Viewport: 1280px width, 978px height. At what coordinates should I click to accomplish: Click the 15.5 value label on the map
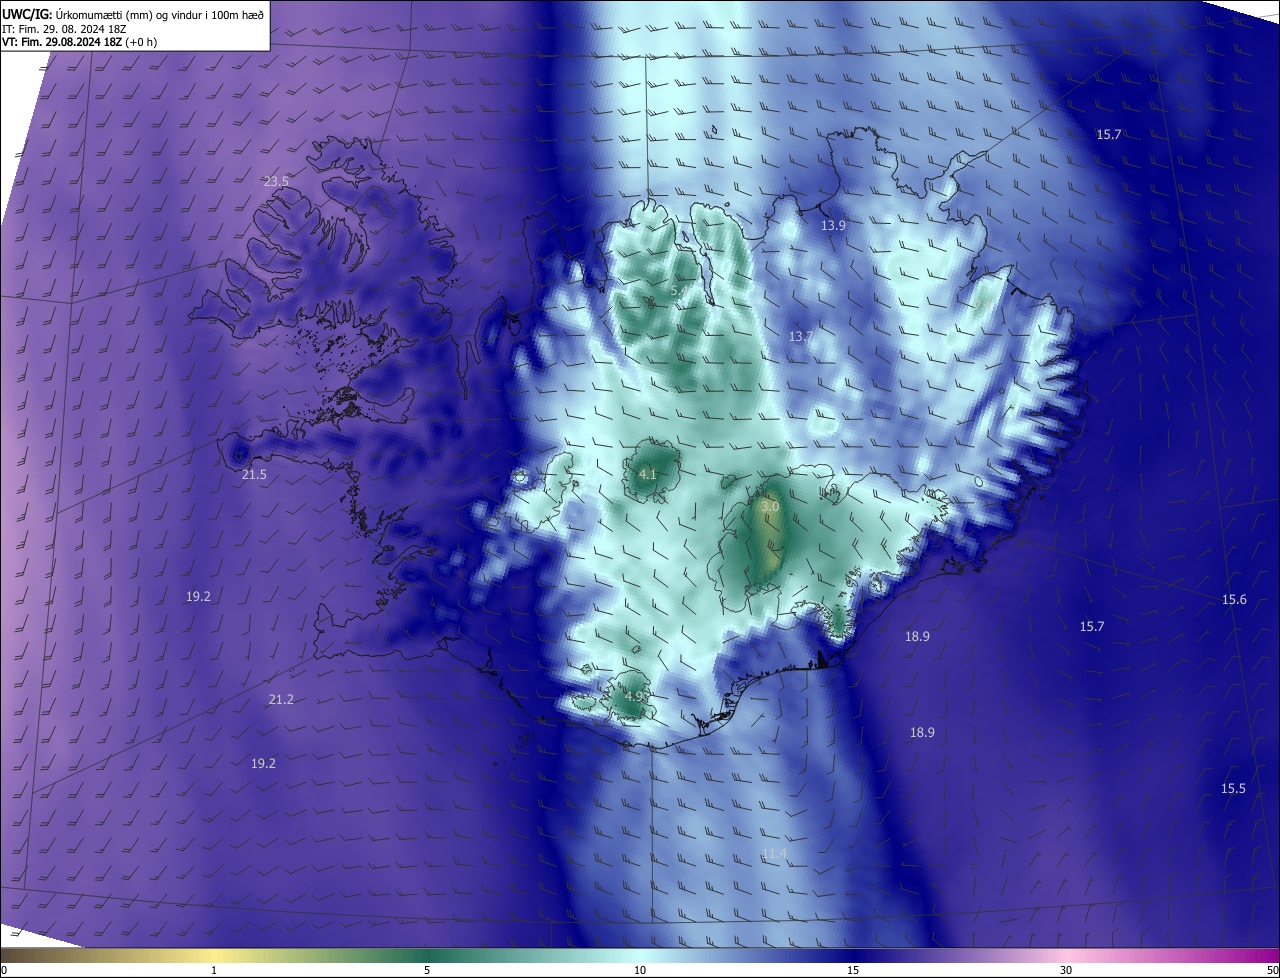[1233, 789]
